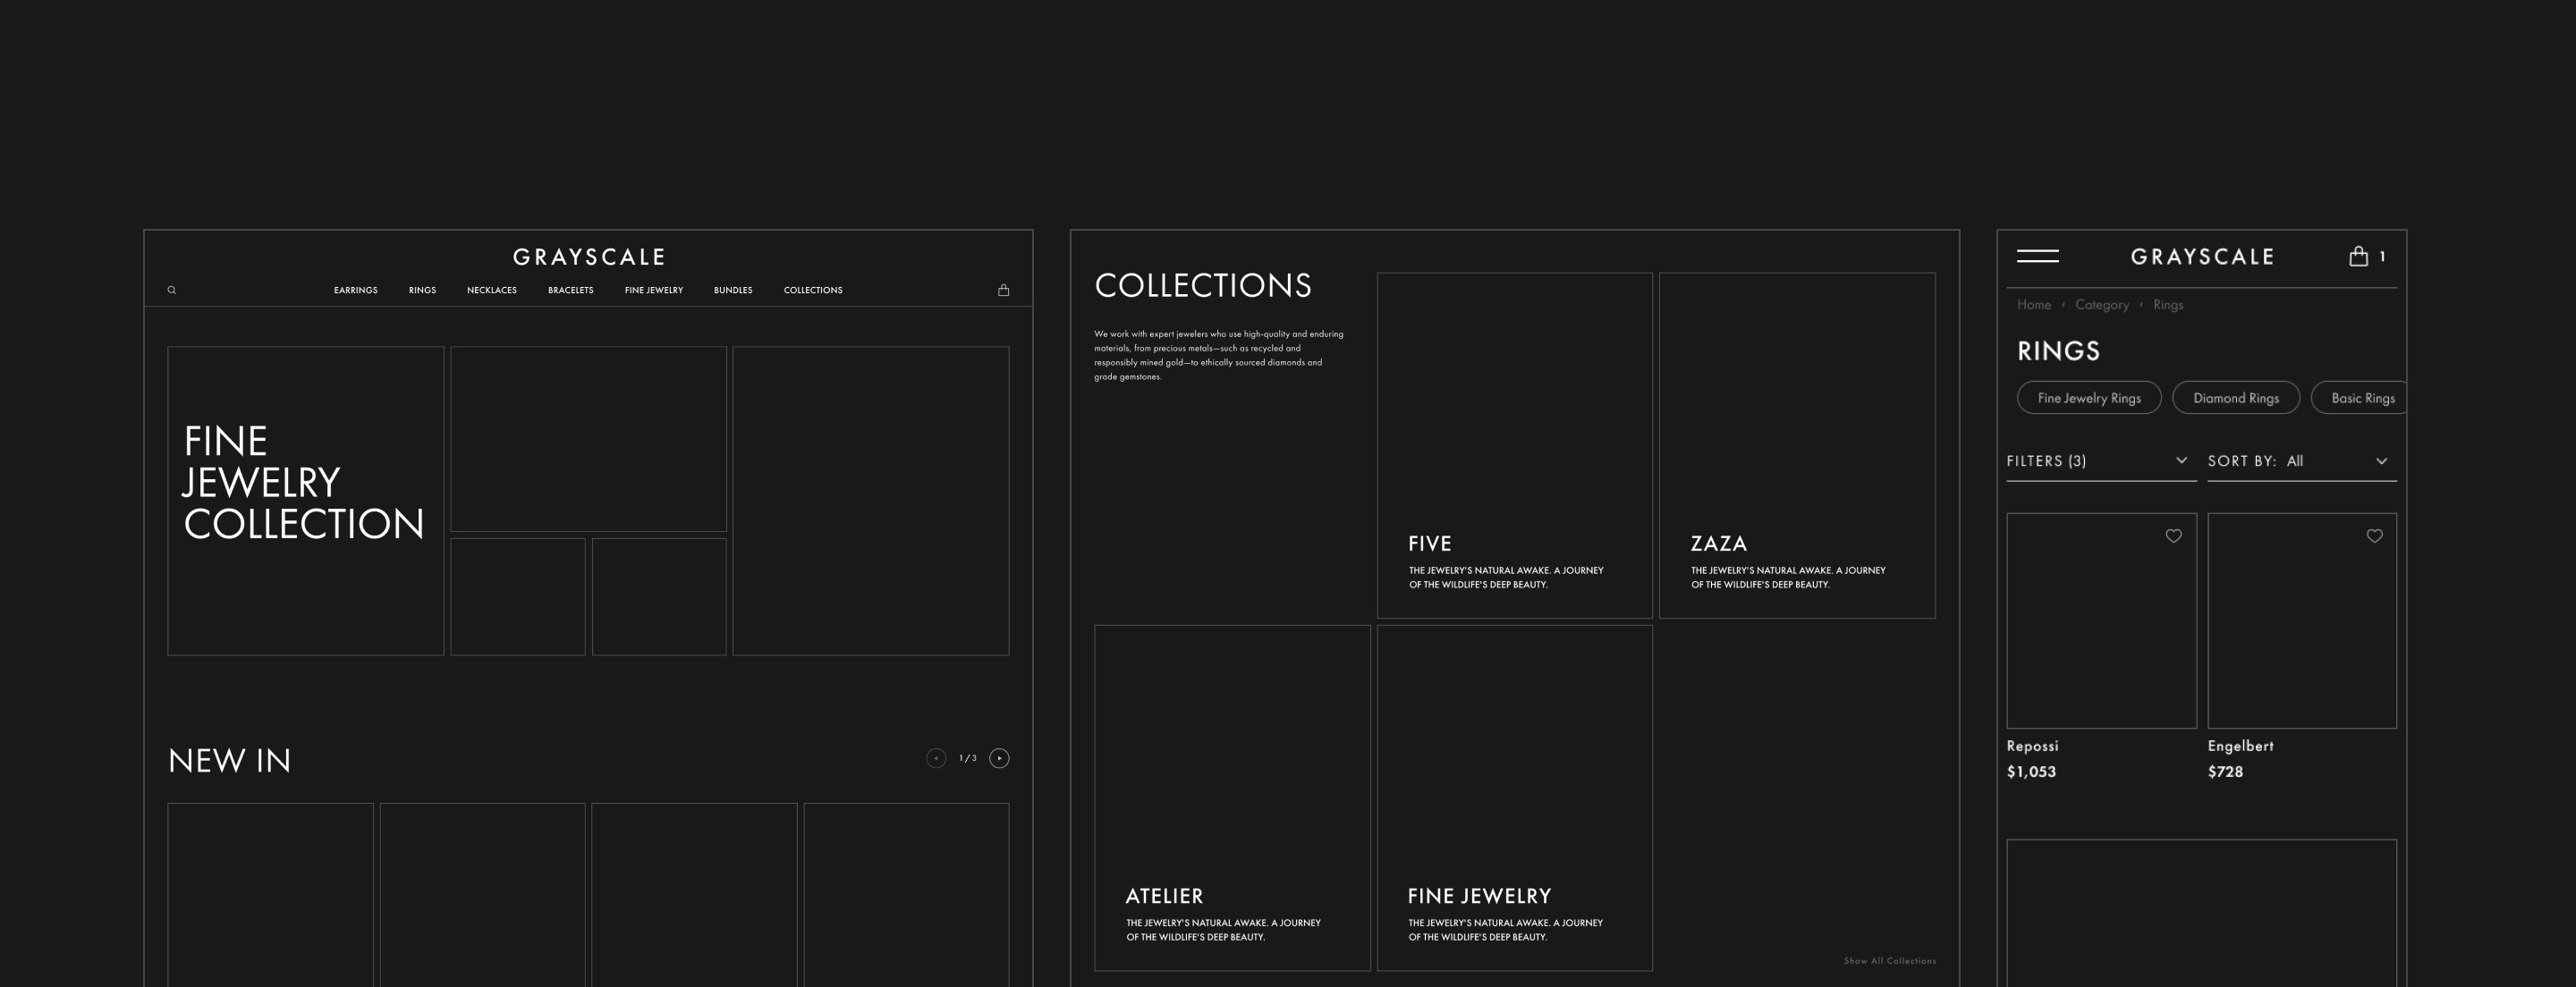Click the Fine Jewelry Collection hero banner
This screenshot has height=987, width=2576.
305,500
